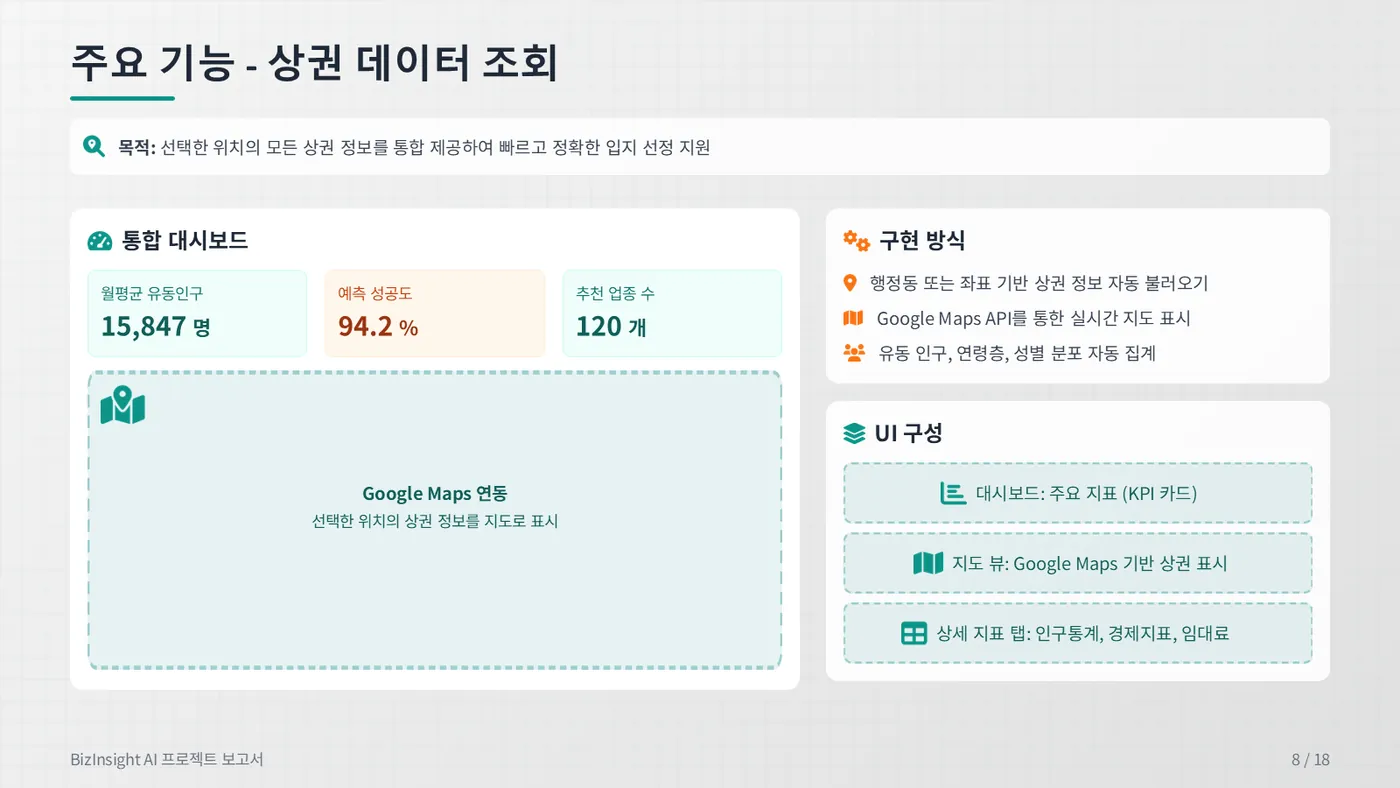Click the purpose sentence starting with 선택한 위치의 모든 상권
Image resolution: width=1400 pixels, height=788 pixels.
click(436, 148)
